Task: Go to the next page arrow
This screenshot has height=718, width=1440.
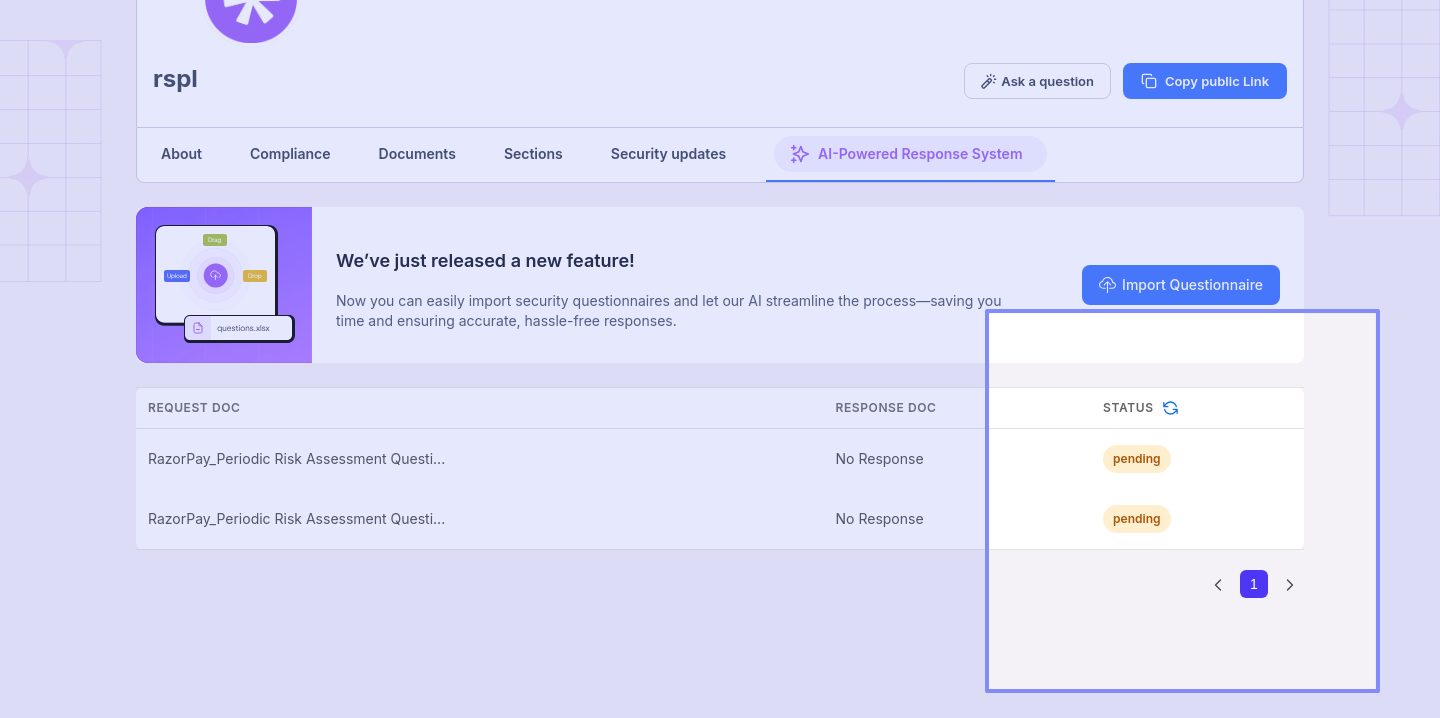Action: coord(1290,585)
